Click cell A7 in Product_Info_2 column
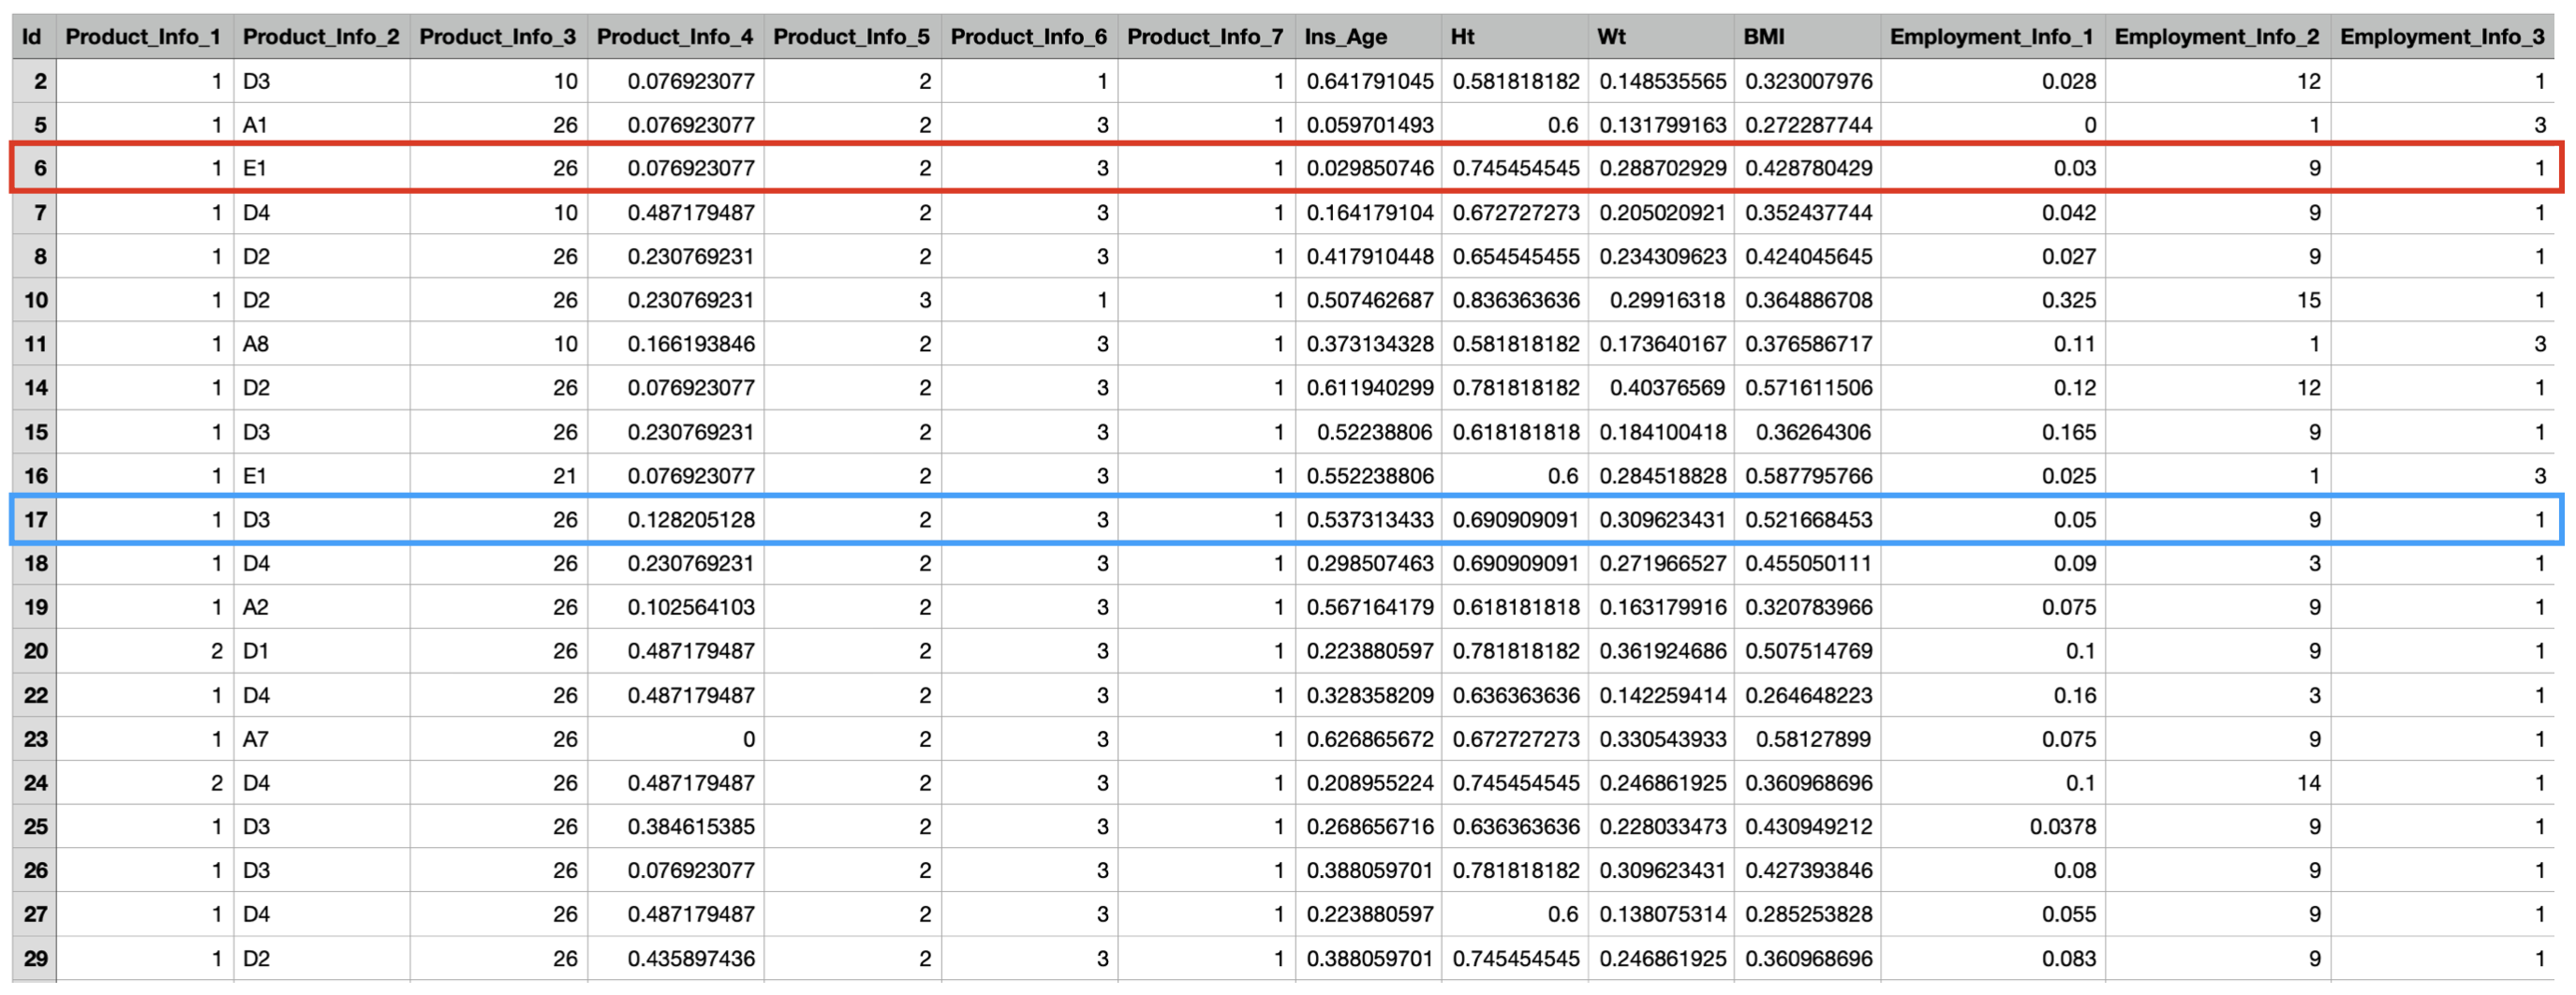The width and height of the screenshot is (2576, 995). [x=322, y=739]
